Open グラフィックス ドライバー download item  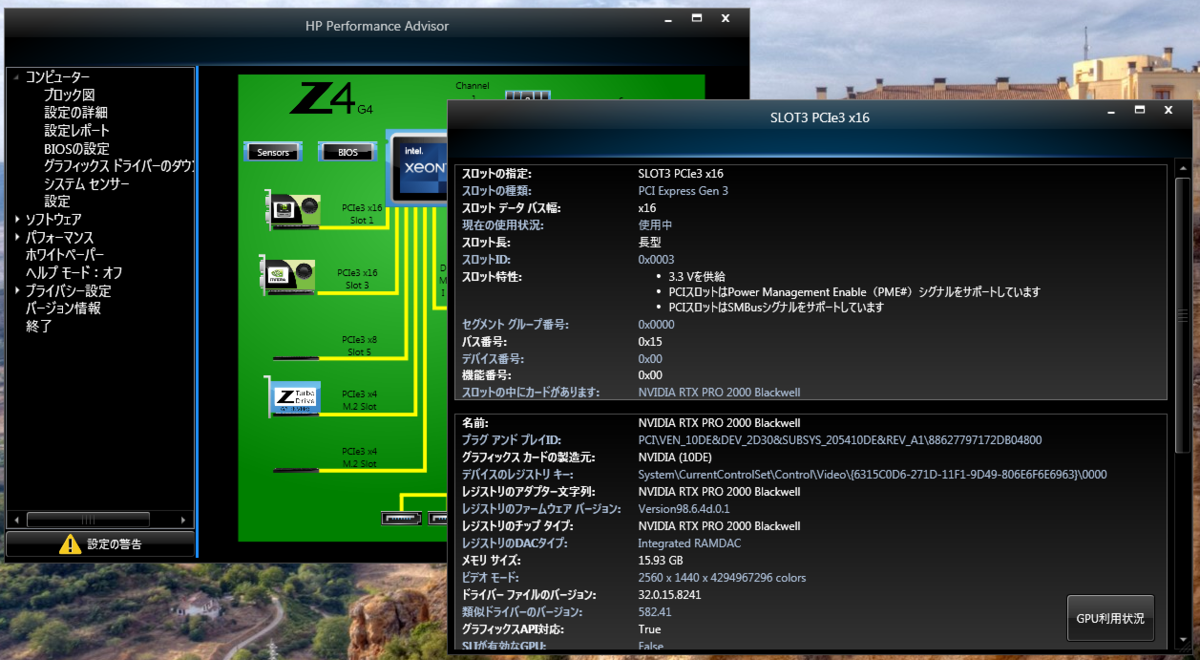[x=118, y=166]
